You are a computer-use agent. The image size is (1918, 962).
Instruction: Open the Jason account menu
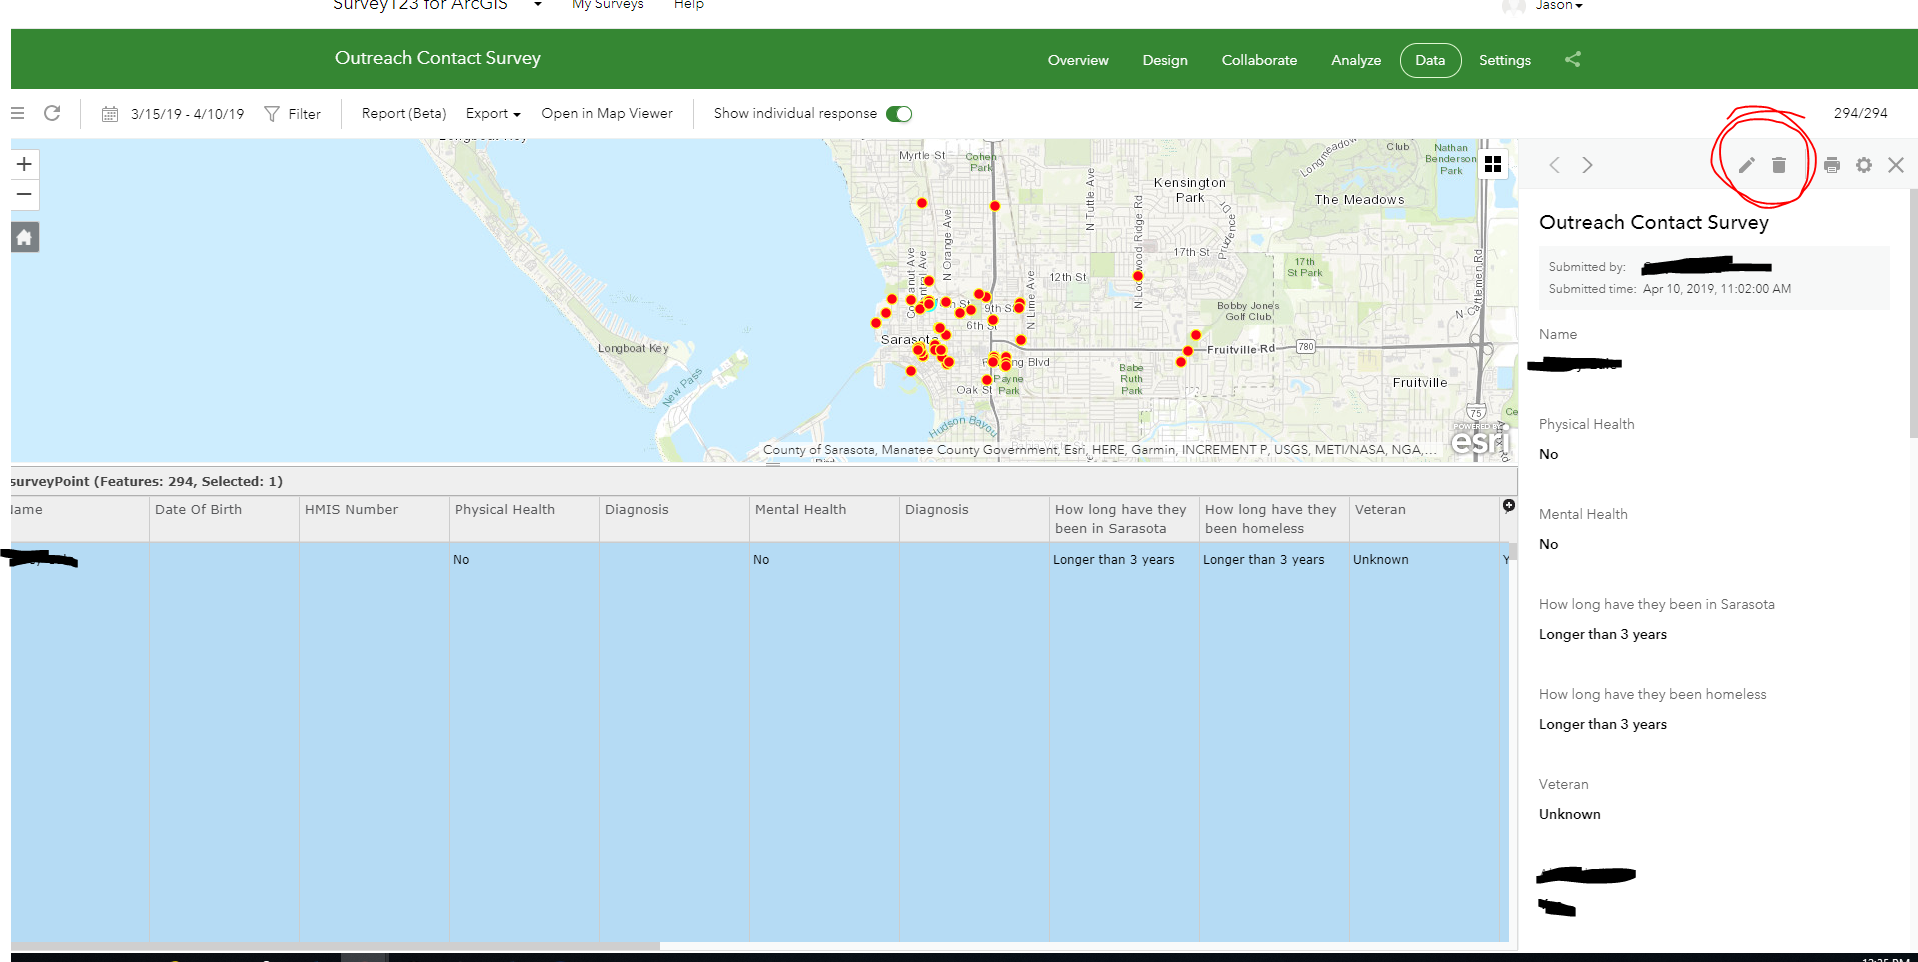1559,5
